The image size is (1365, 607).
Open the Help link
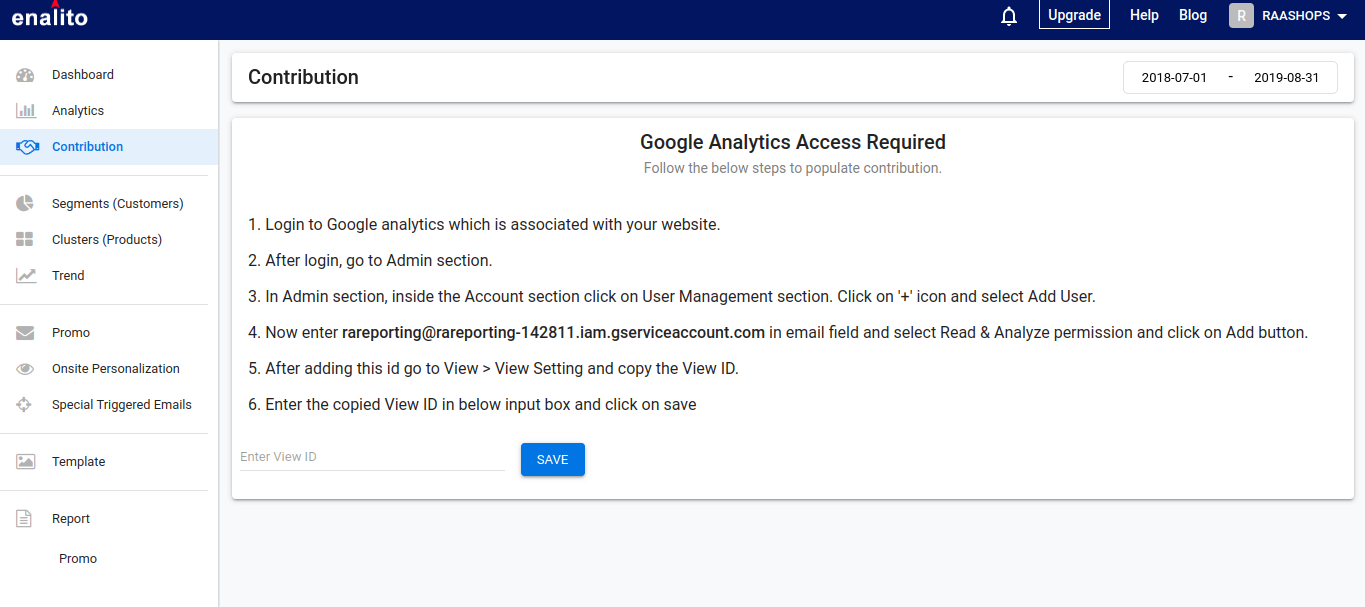point(1144,15)
